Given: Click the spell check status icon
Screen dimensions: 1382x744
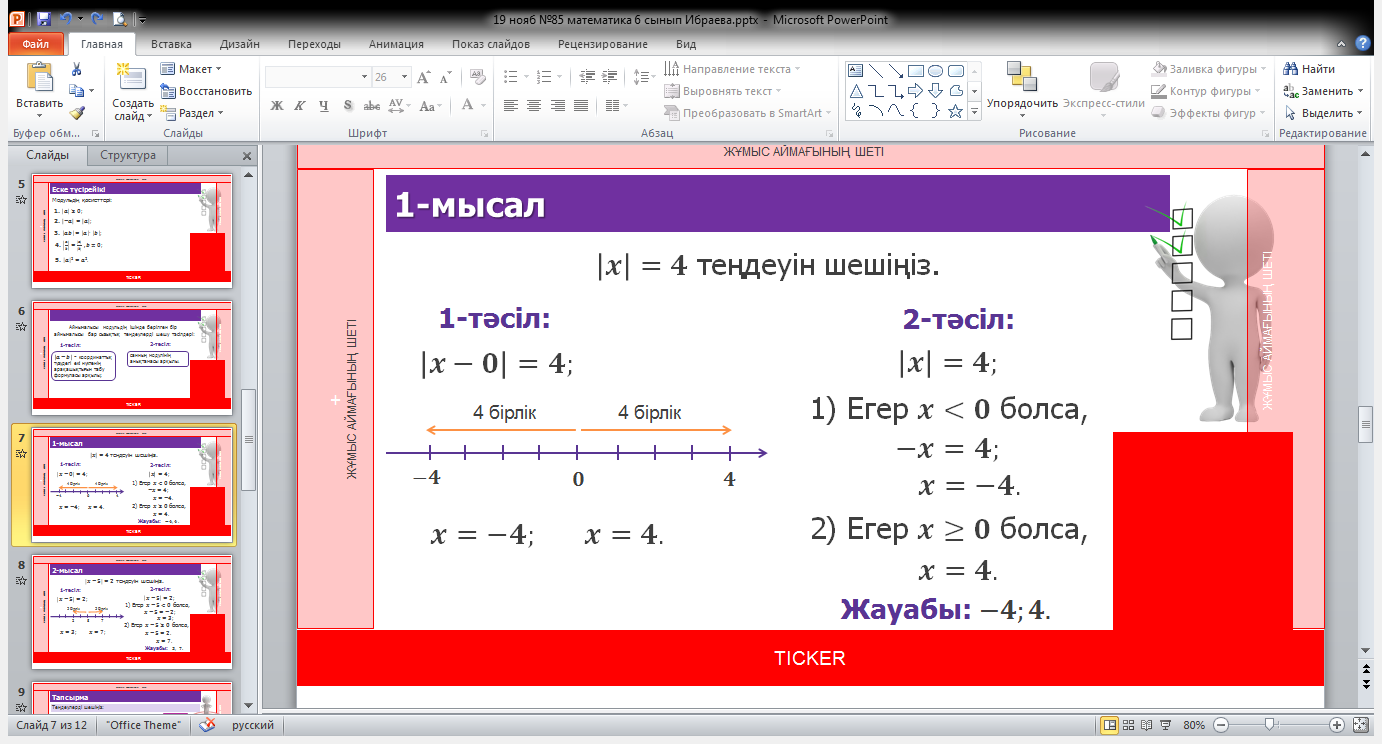Looking at the screenshot, I should (x=208, y=725).
